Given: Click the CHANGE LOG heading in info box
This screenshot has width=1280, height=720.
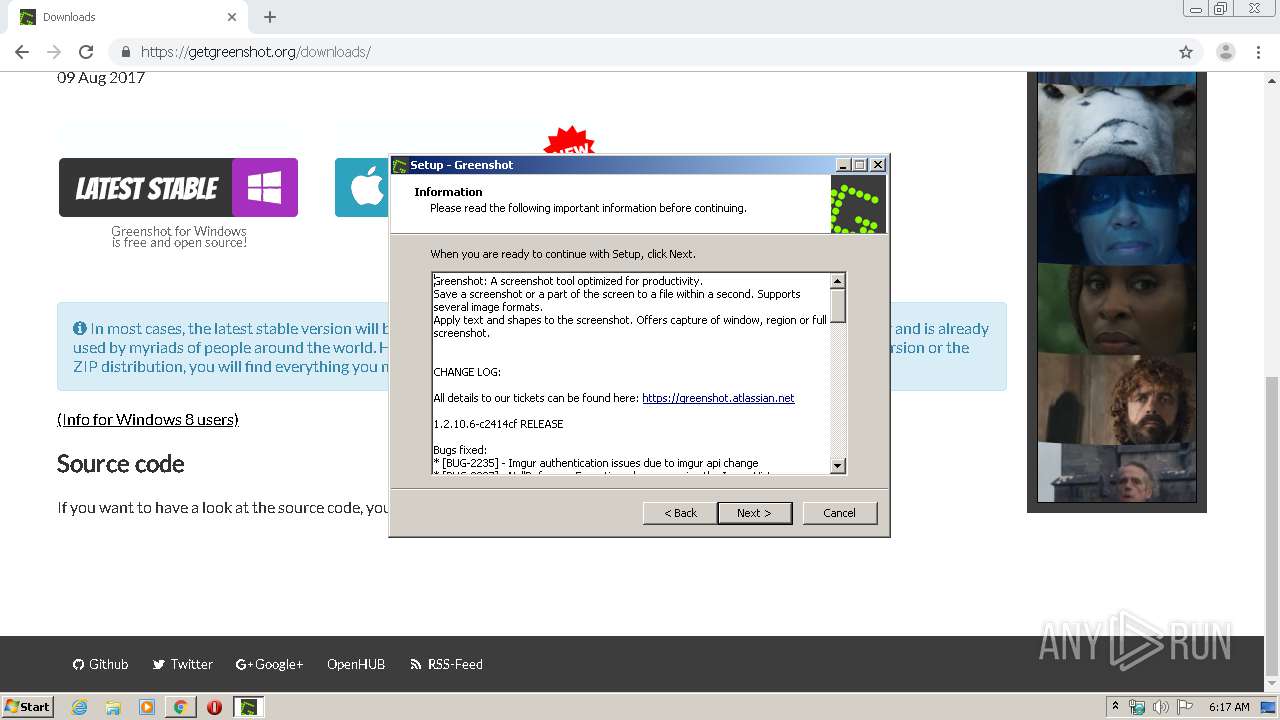Looking at the screenshot, I should point(467,372).
